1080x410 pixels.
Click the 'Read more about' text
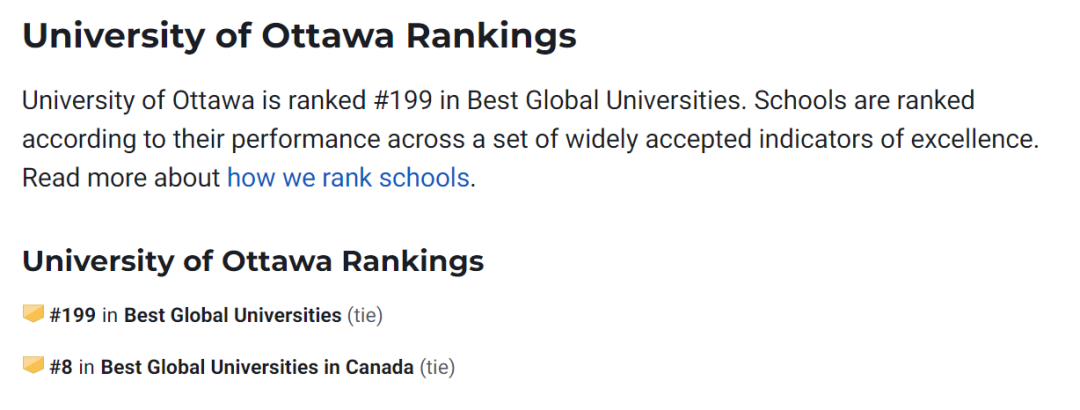point(121,178)
